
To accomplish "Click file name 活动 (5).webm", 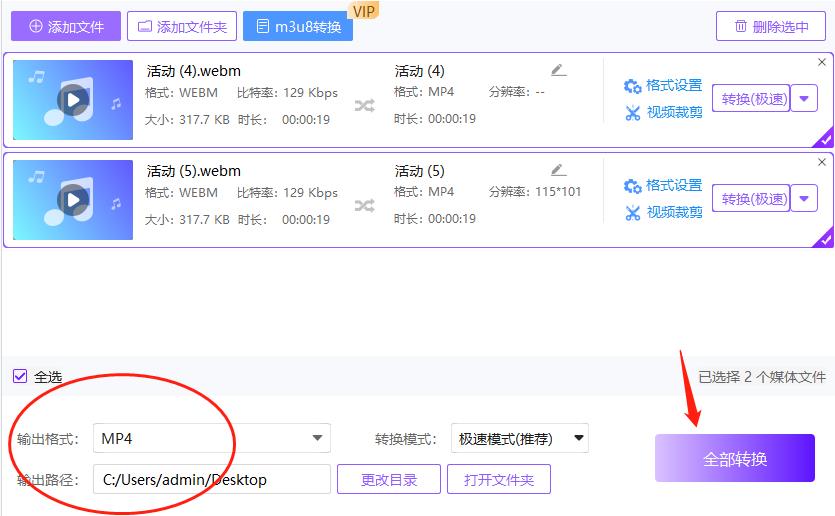I will [194, 171].
